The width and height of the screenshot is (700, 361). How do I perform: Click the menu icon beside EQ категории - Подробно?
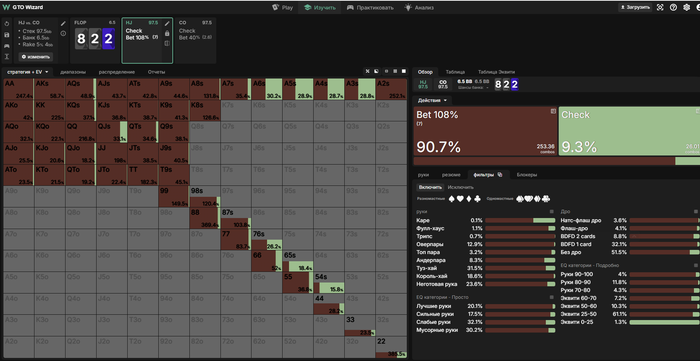click(x=697, y=265)
